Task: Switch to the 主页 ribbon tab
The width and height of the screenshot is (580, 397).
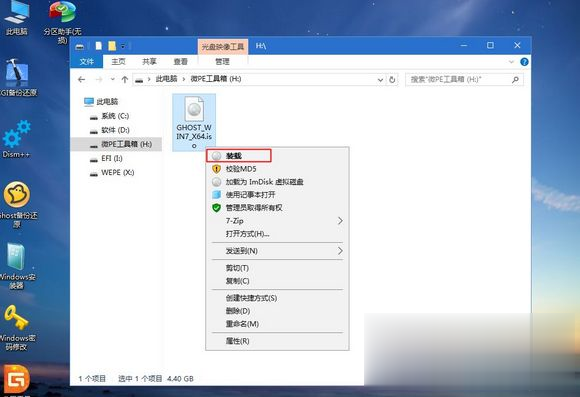Action: 118,62
